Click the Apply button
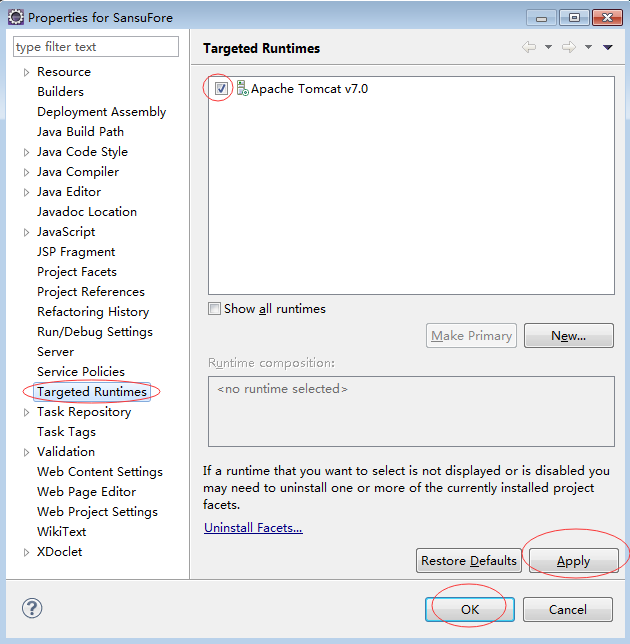This screenshot has height=644, width=630. pyautogui.click(x=574, y=561)
